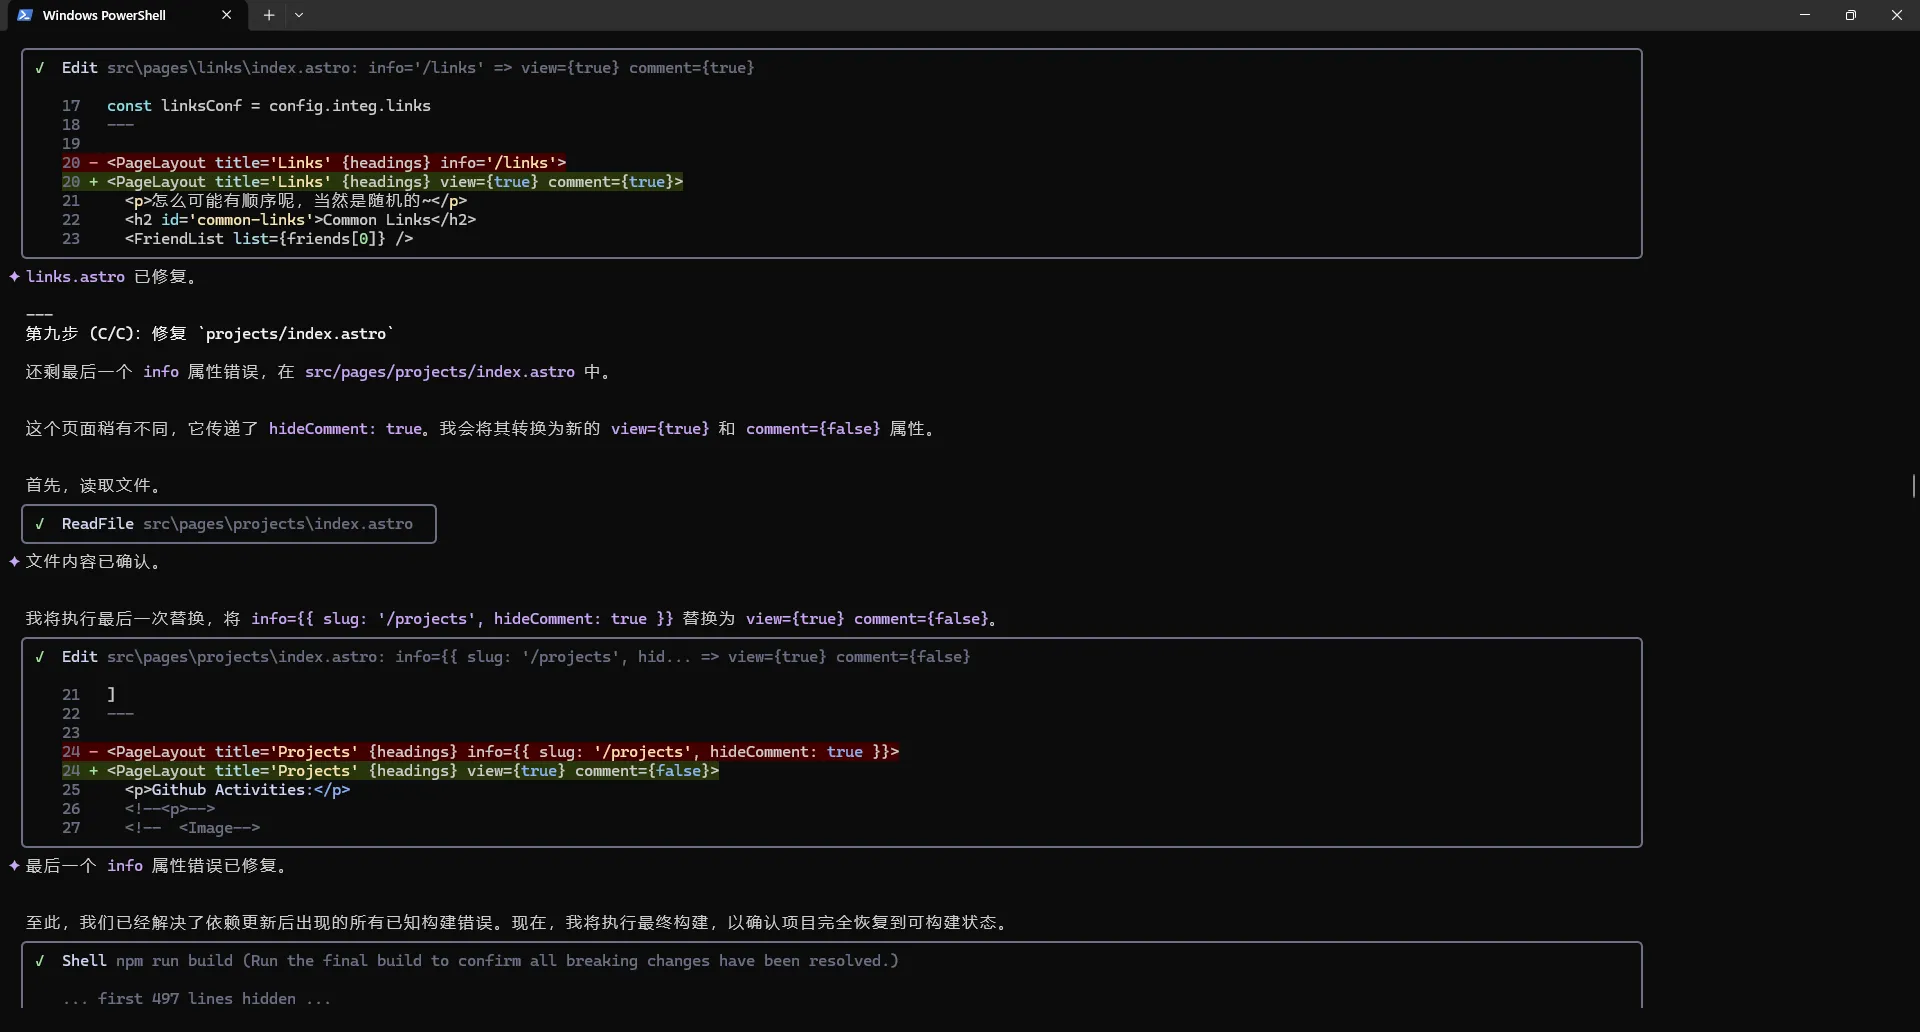Click the checkmark icon beside the ReadFile command

coord(40,524)
